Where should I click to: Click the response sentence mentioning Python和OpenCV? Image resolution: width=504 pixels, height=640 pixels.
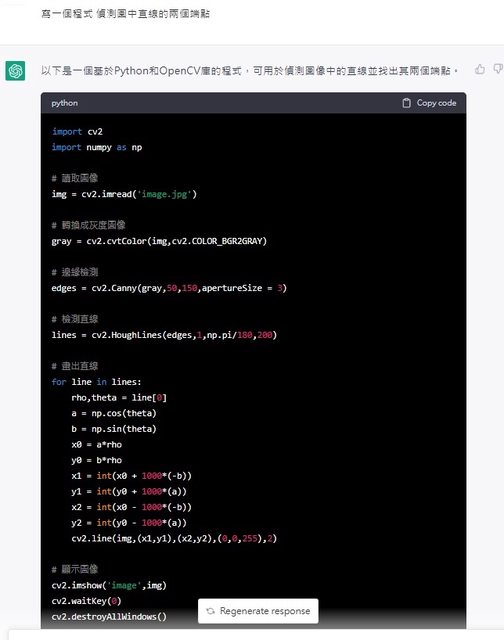(249, 71)
